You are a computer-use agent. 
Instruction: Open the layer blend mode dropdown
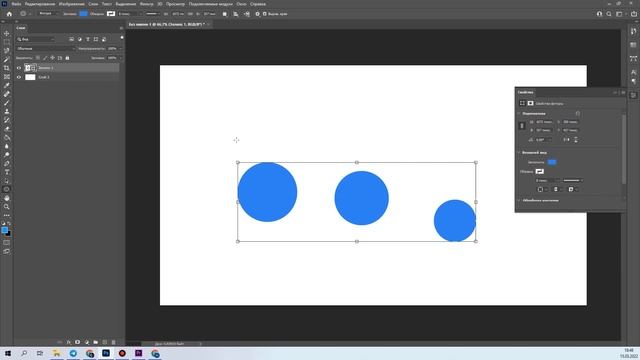pyautogui.click(x=46, y=49)
